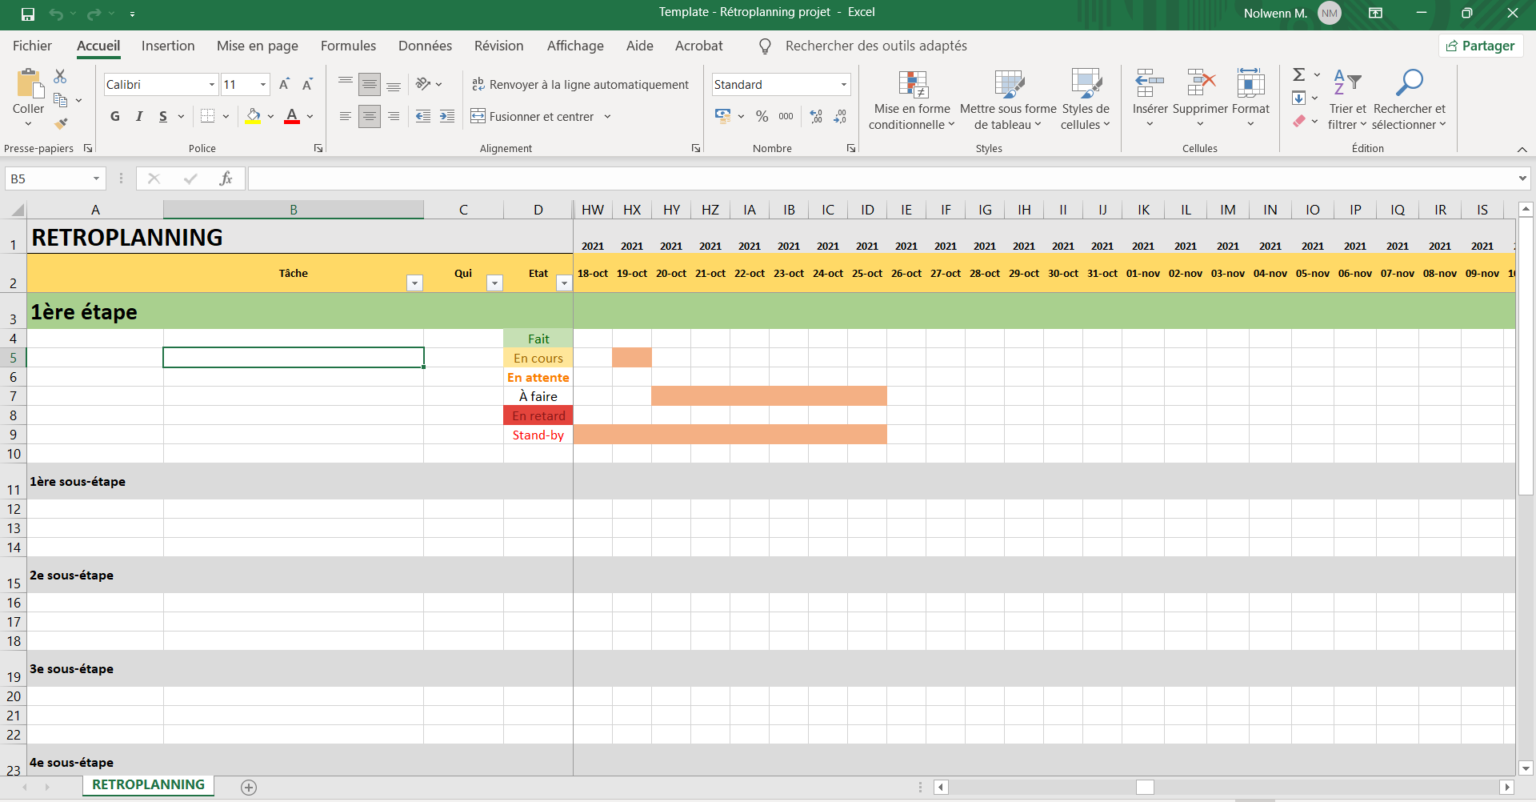1536x802 pixels.
Task: Open the Etat column filter dropdown
Action: coord(564,283)
